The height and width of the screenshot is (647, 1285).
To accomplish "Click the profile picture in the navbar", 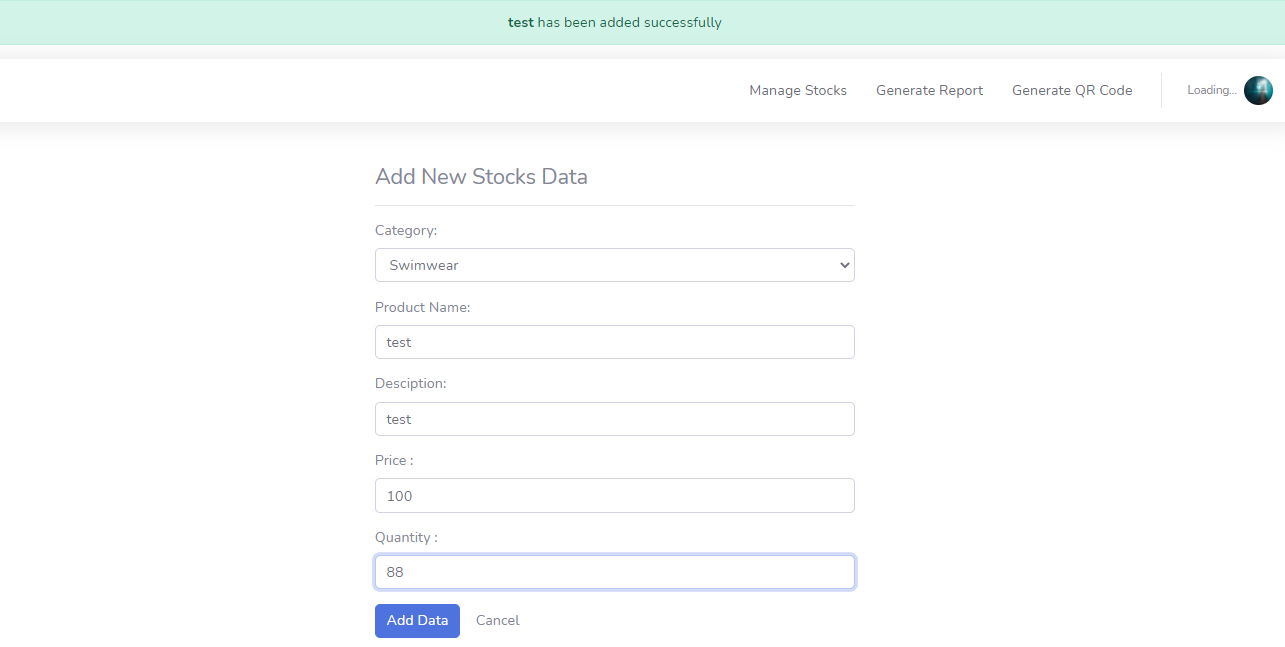I will 1258,90.
